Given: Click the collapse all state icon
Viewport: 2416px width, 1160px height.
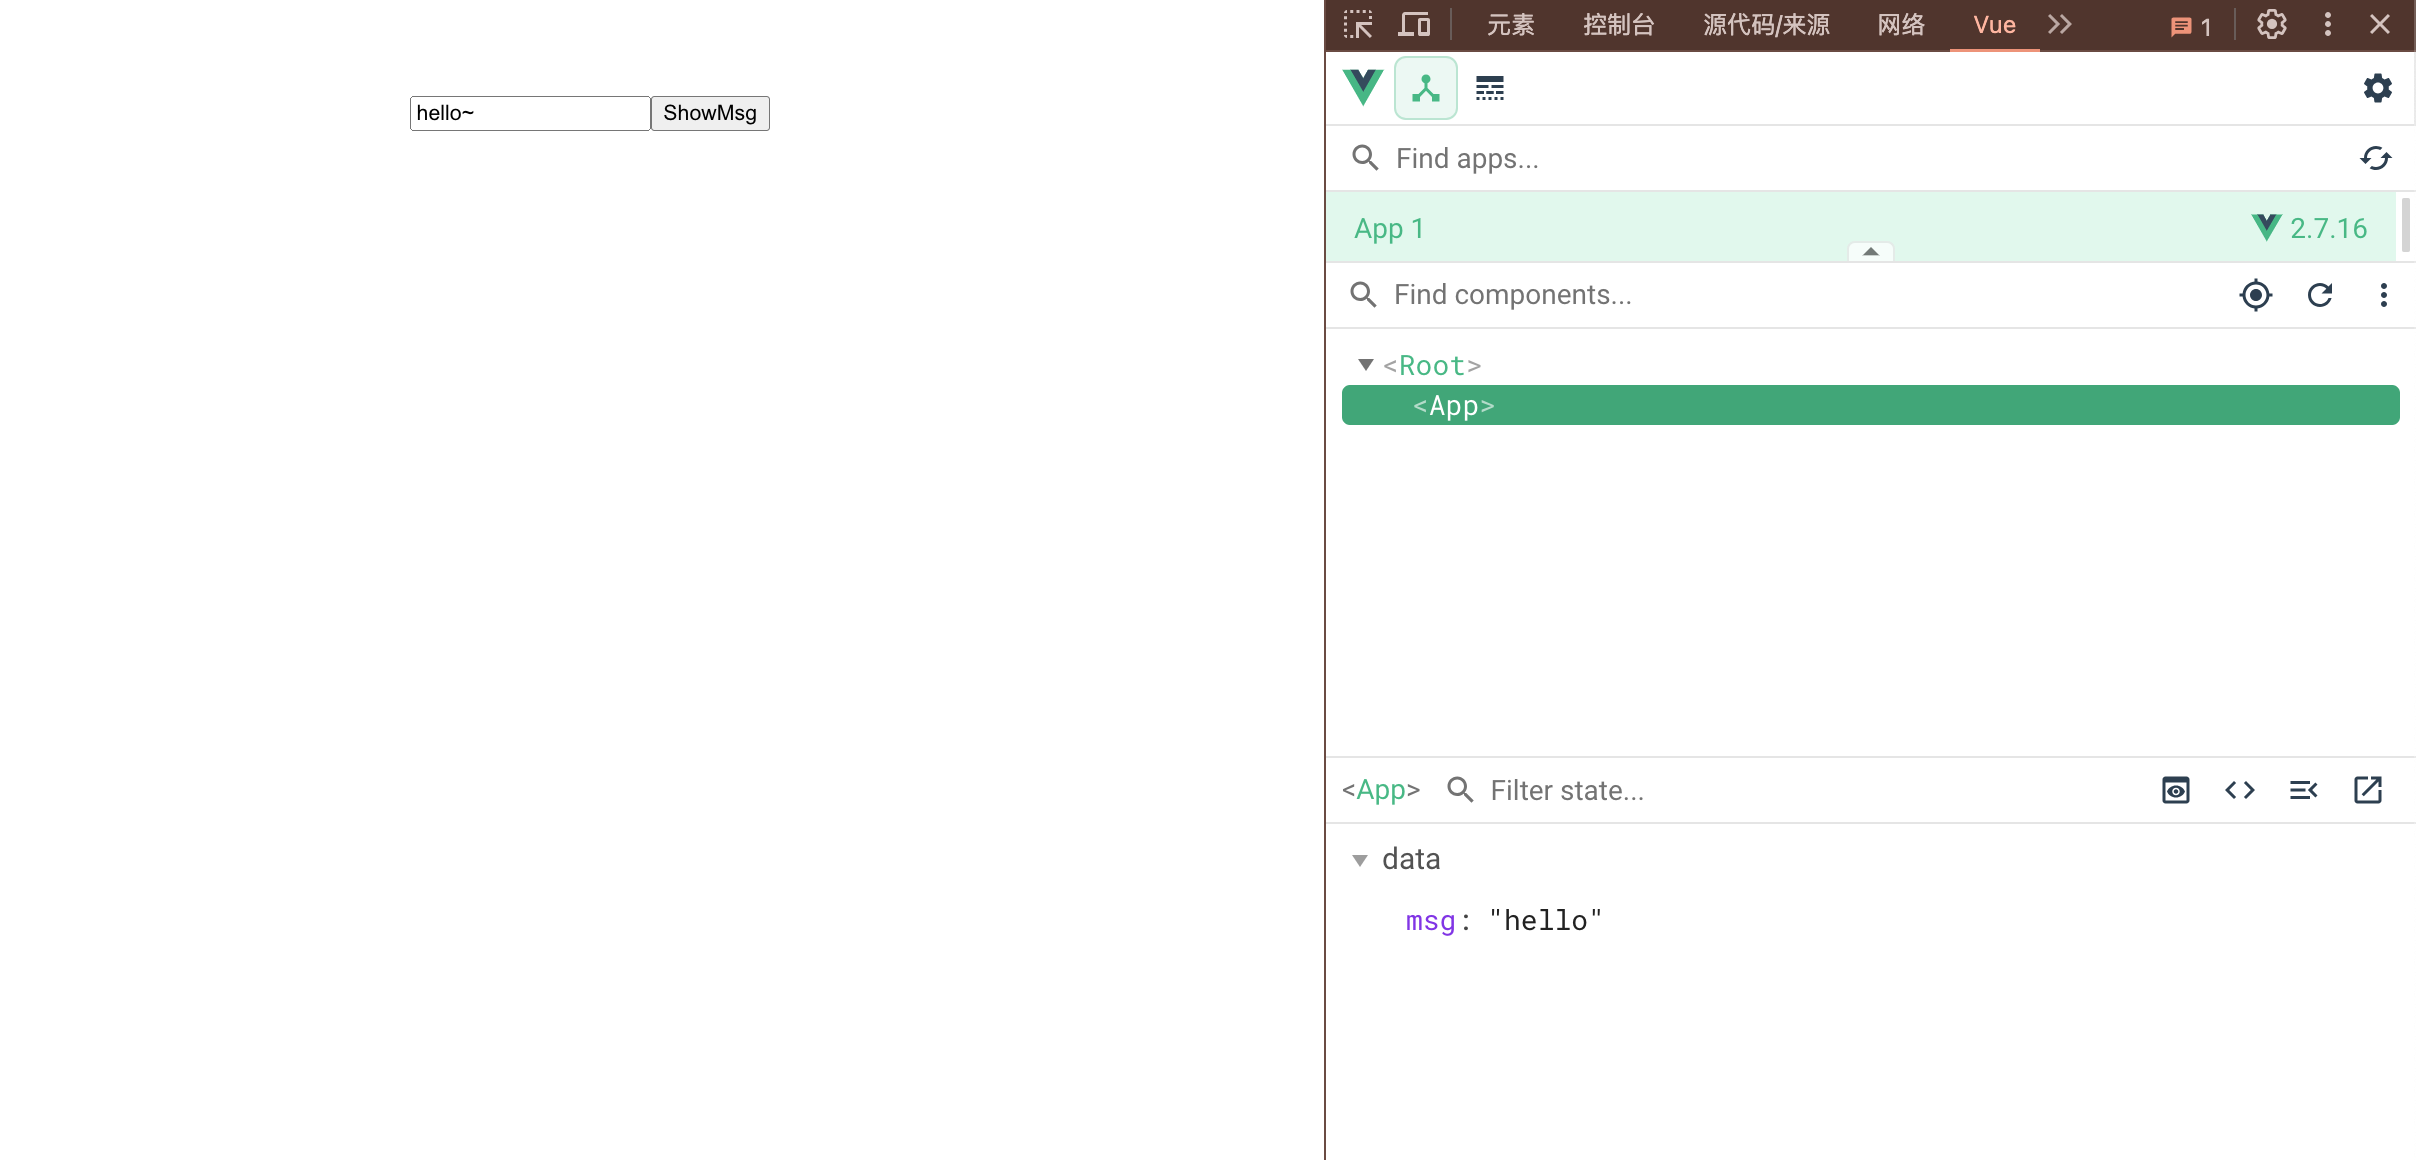Looking at the screenshot, I should pyautogui.click(x=2303, y=790).
